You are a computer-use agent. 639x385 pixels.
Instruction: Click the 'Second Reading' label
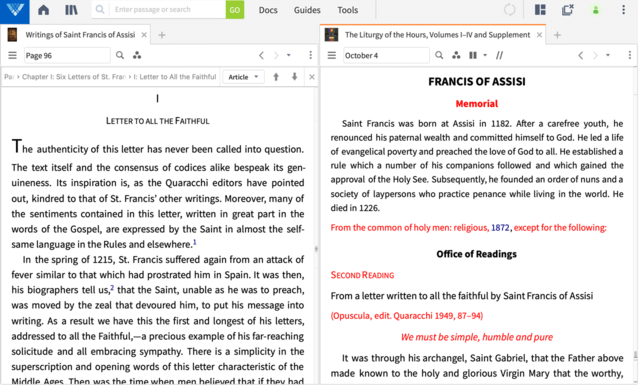[362, 275]
